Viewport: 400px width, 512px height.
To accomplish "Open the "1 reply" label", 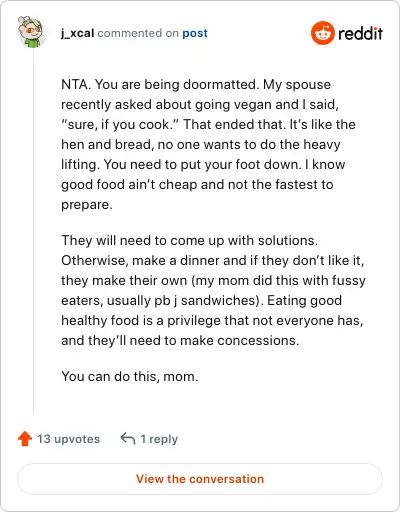I will pos(159,439).
